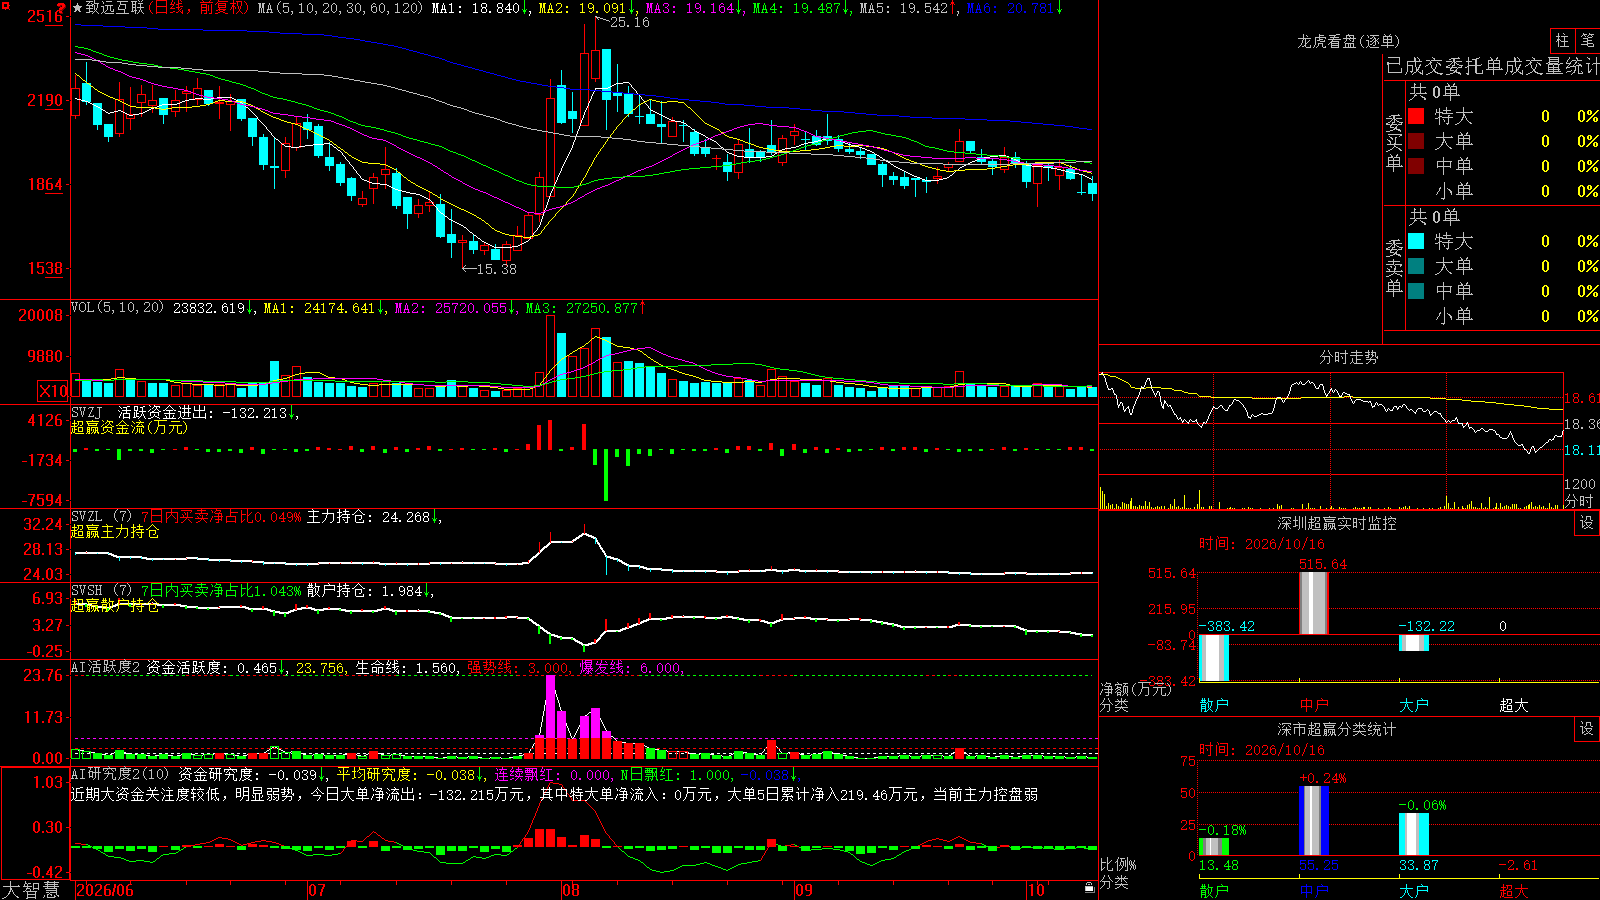Click the SVSH (7) indicator label
The height and width of the screenshot is (900, 1600).
tap(101, 591)
